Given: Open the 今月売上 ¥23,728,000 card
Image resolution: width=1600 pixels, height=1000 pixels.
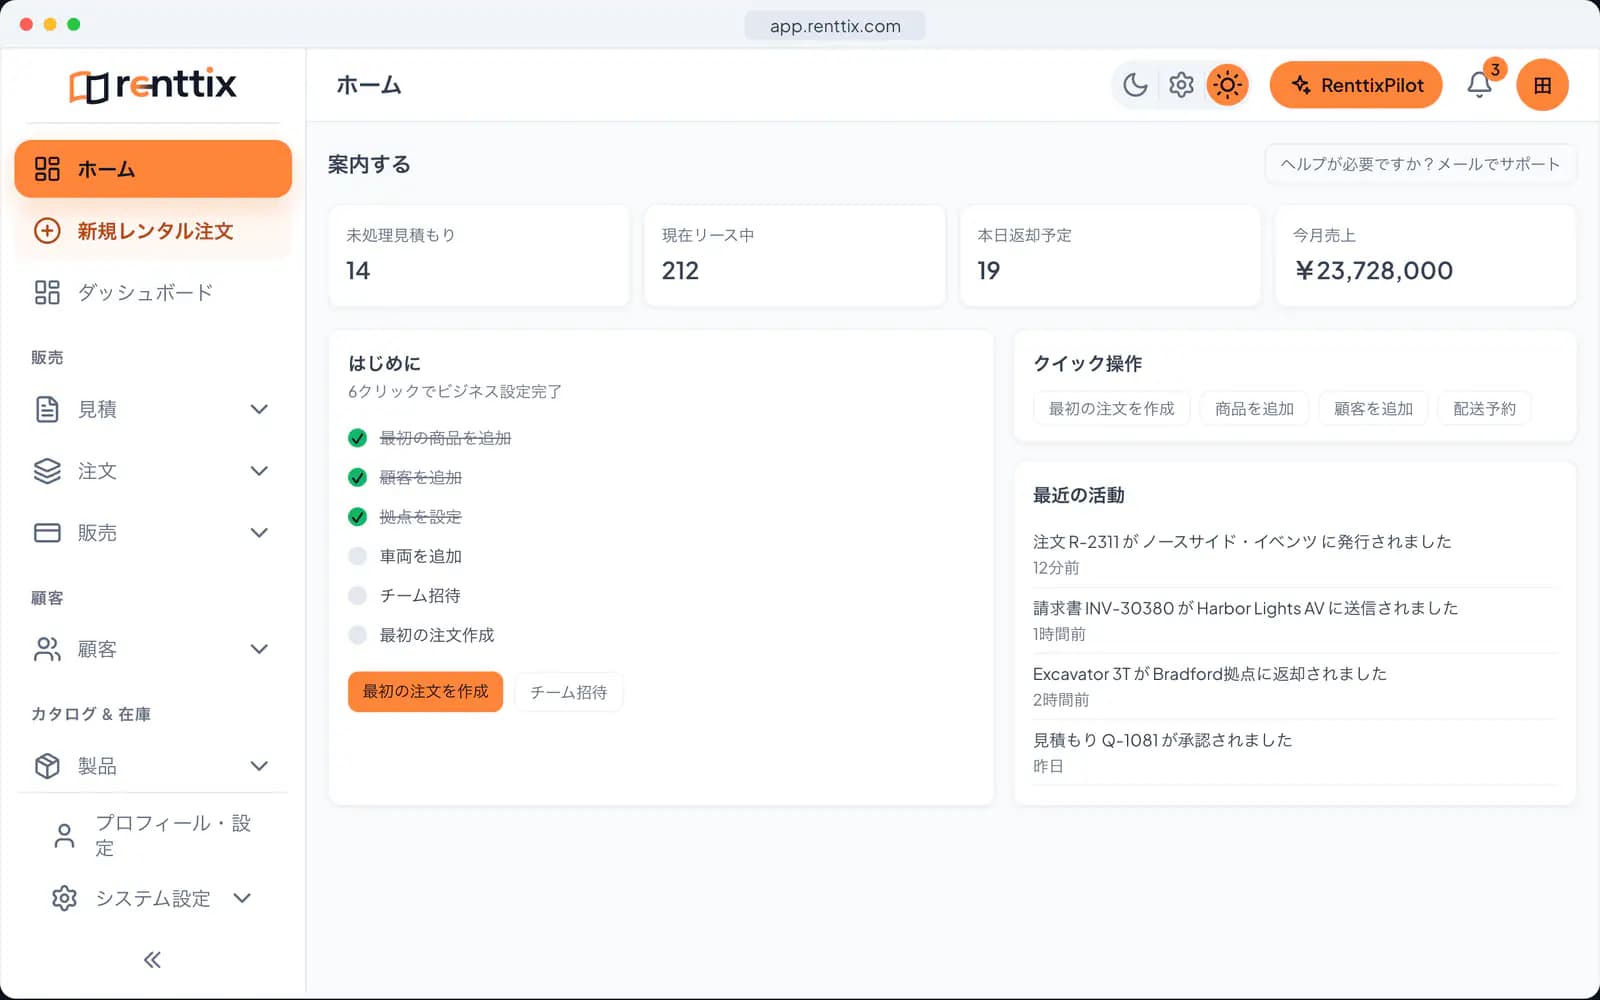Looking at the screenshot, I should point(1425,256).
